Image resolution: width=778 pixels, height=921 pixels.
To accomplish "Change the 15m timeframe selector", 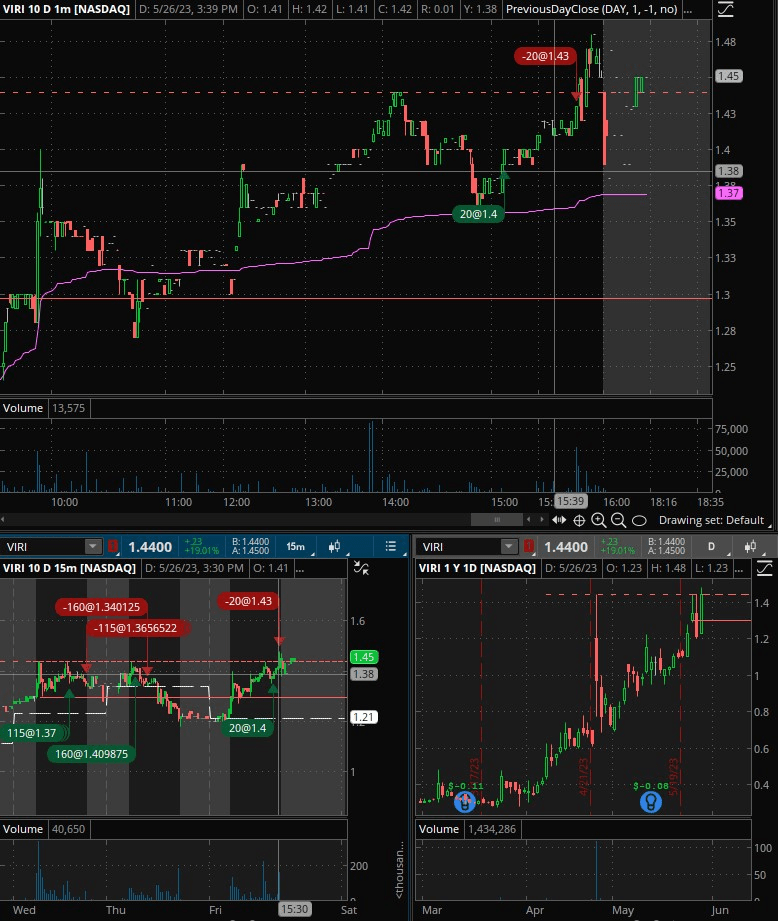I will click(295, 547).
